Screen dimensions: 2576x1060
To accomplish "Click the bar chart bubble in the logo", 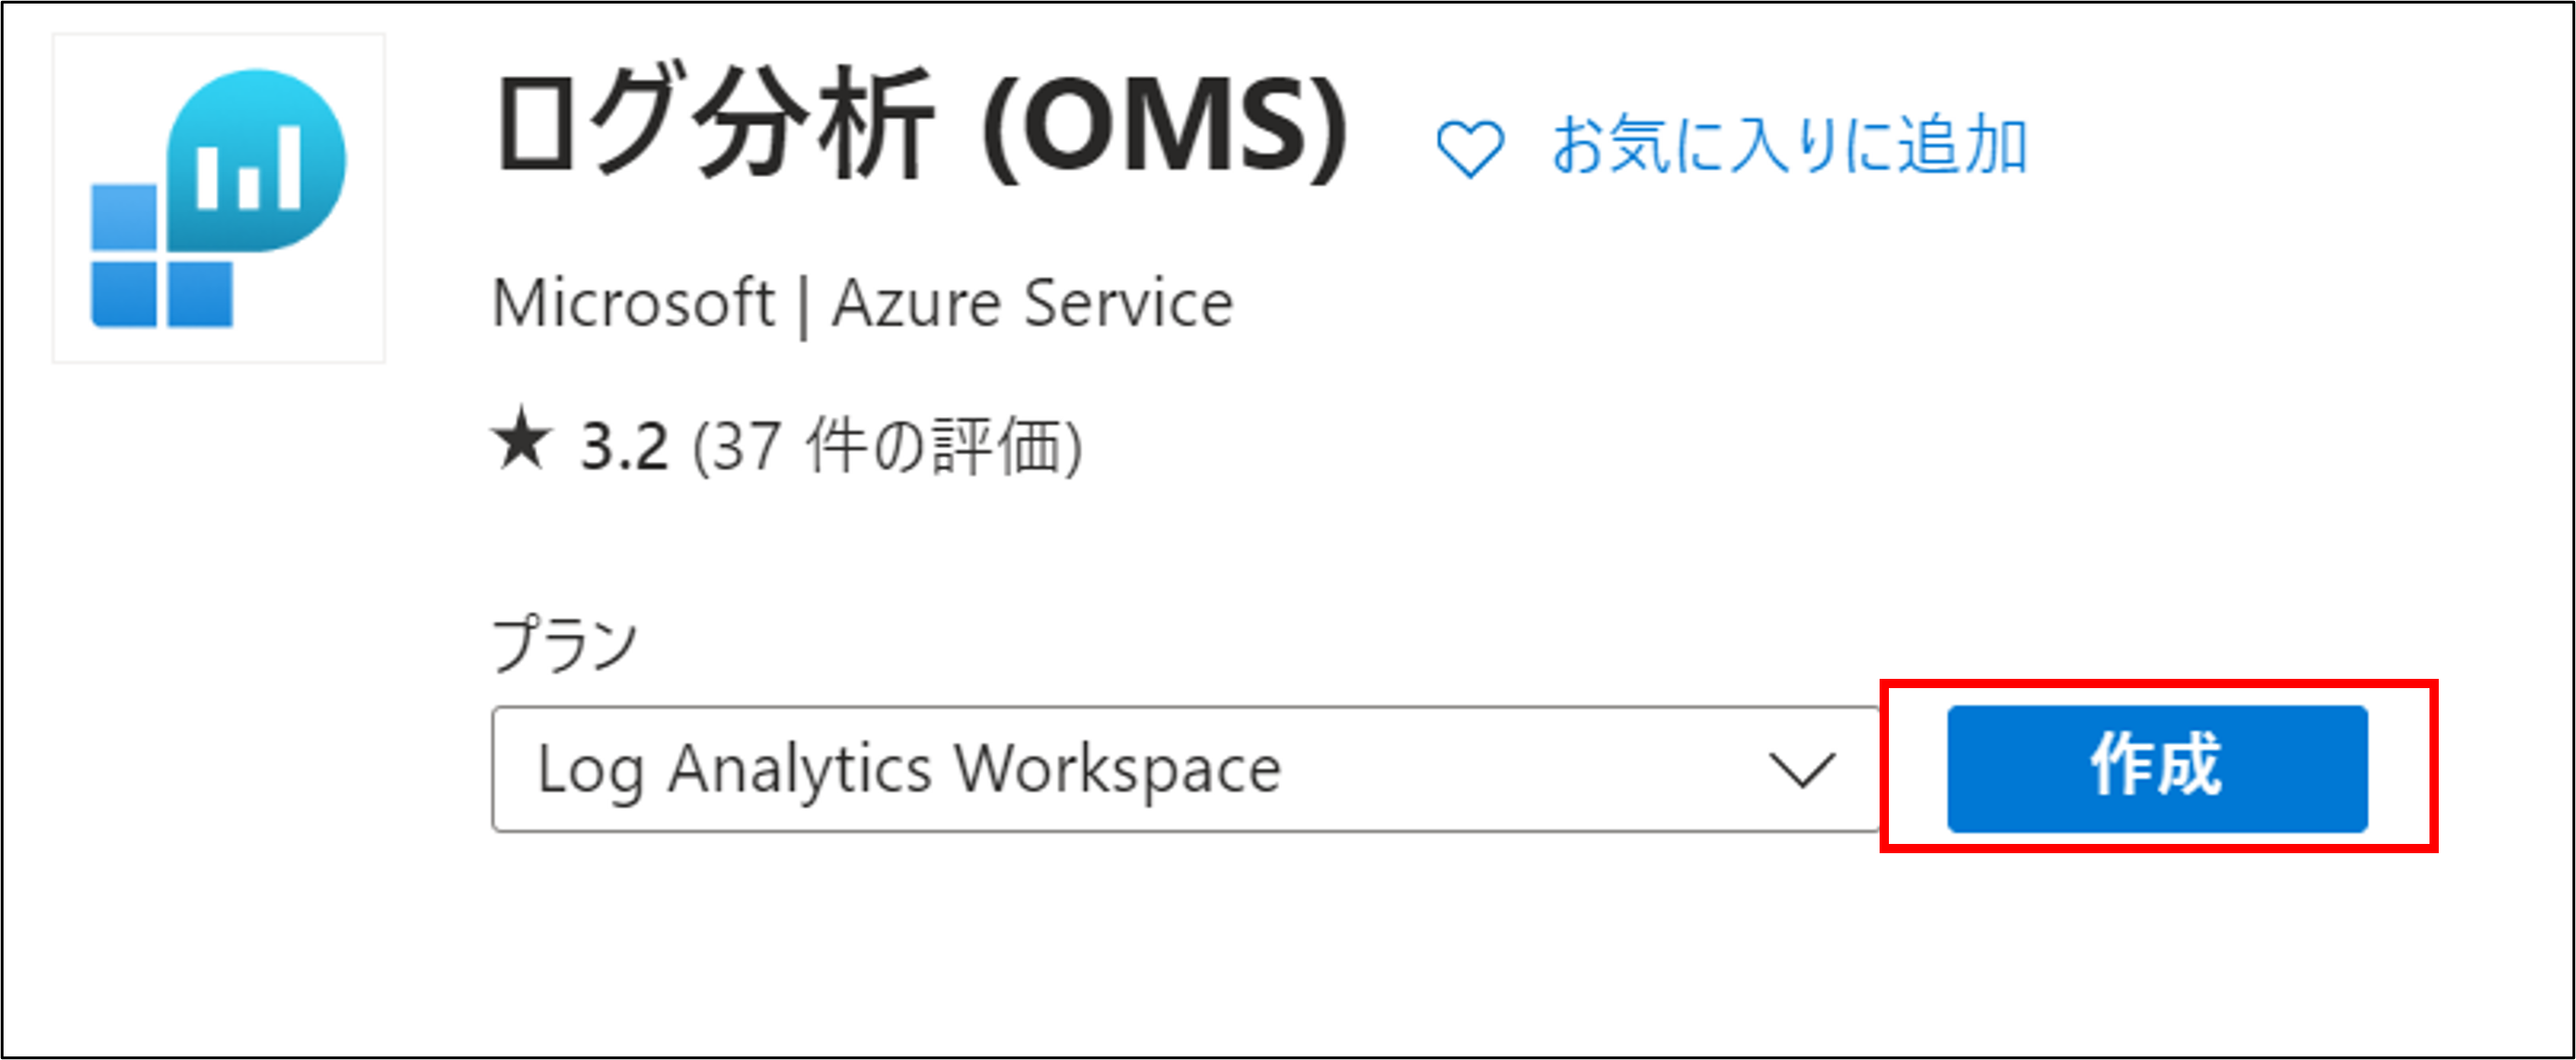I will 258,160.
